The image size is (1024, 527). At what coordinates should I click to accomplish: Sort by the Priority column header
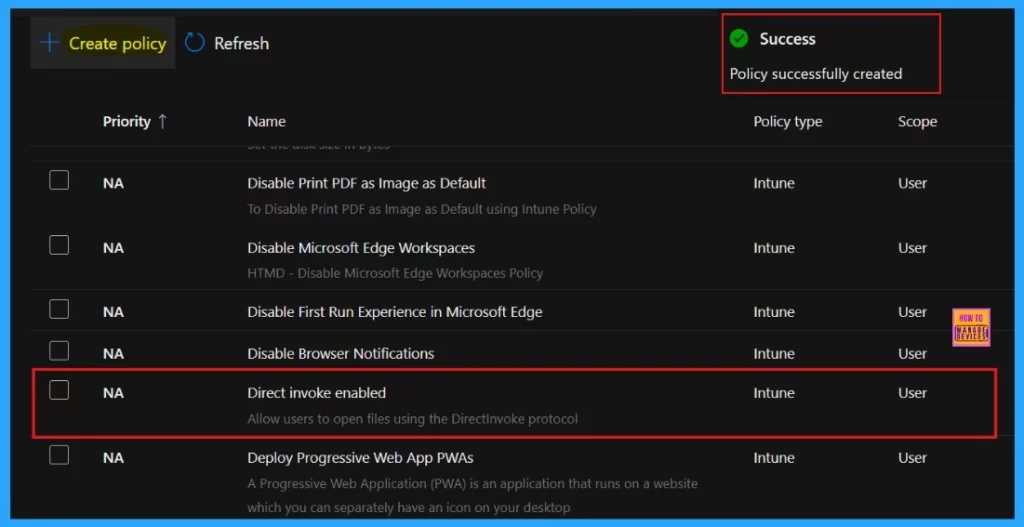point(127,121)
